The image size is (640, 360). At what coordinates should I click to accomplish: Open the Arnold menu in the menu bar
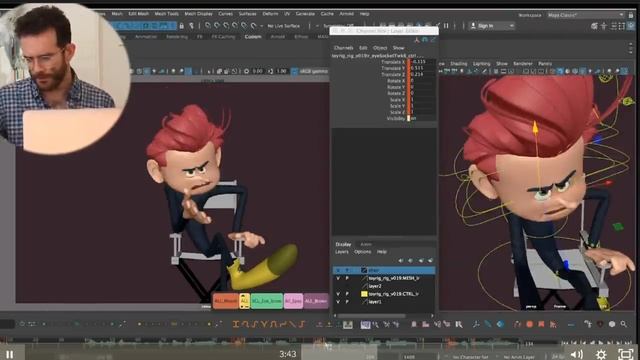point(347,14)
